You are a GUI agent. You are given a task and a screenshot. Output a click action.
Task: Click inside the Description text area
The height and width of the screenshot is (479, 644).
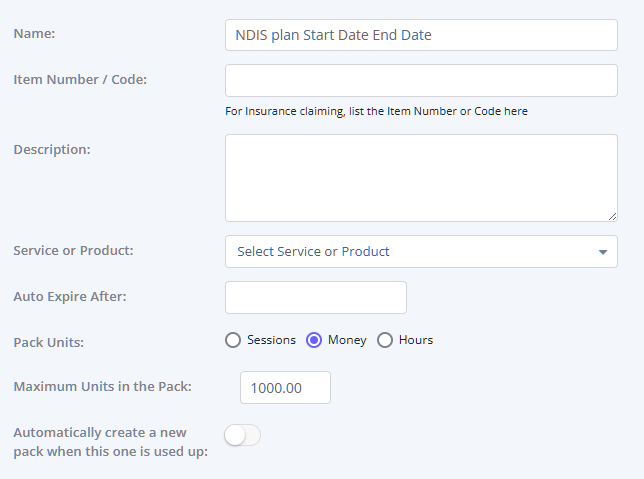click(420, 177)
